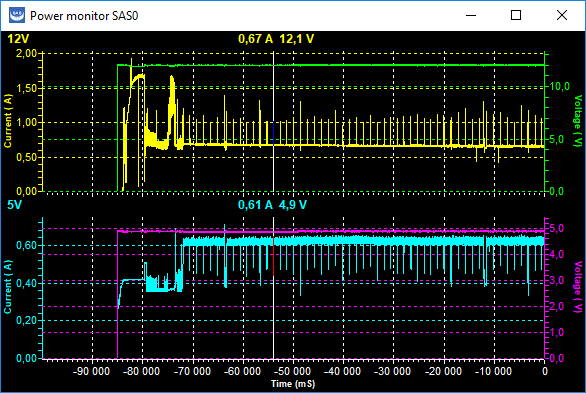Viewport: 586px width, 393px height.
Task: Click the 0,40 tick on 5V current axis
Action: [x=27, y=283]
